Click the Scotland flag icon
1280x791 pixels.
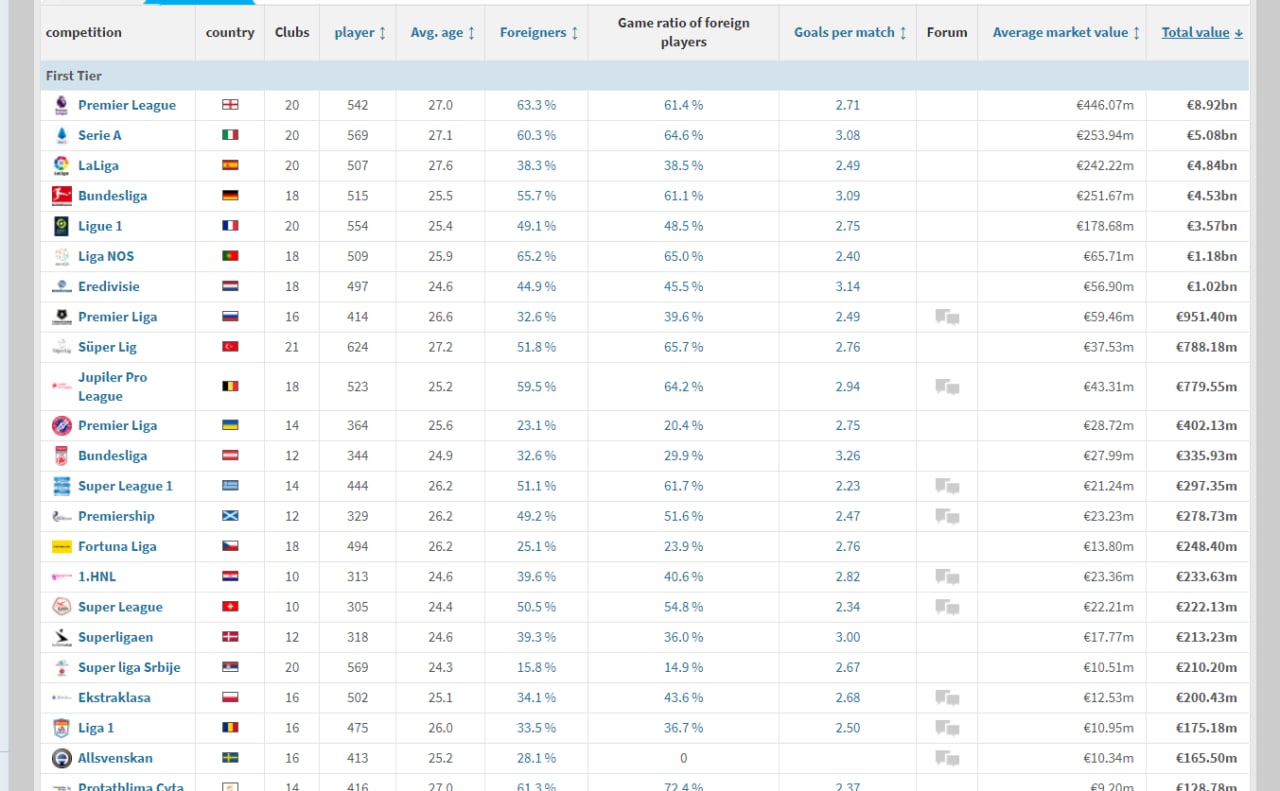230,516
